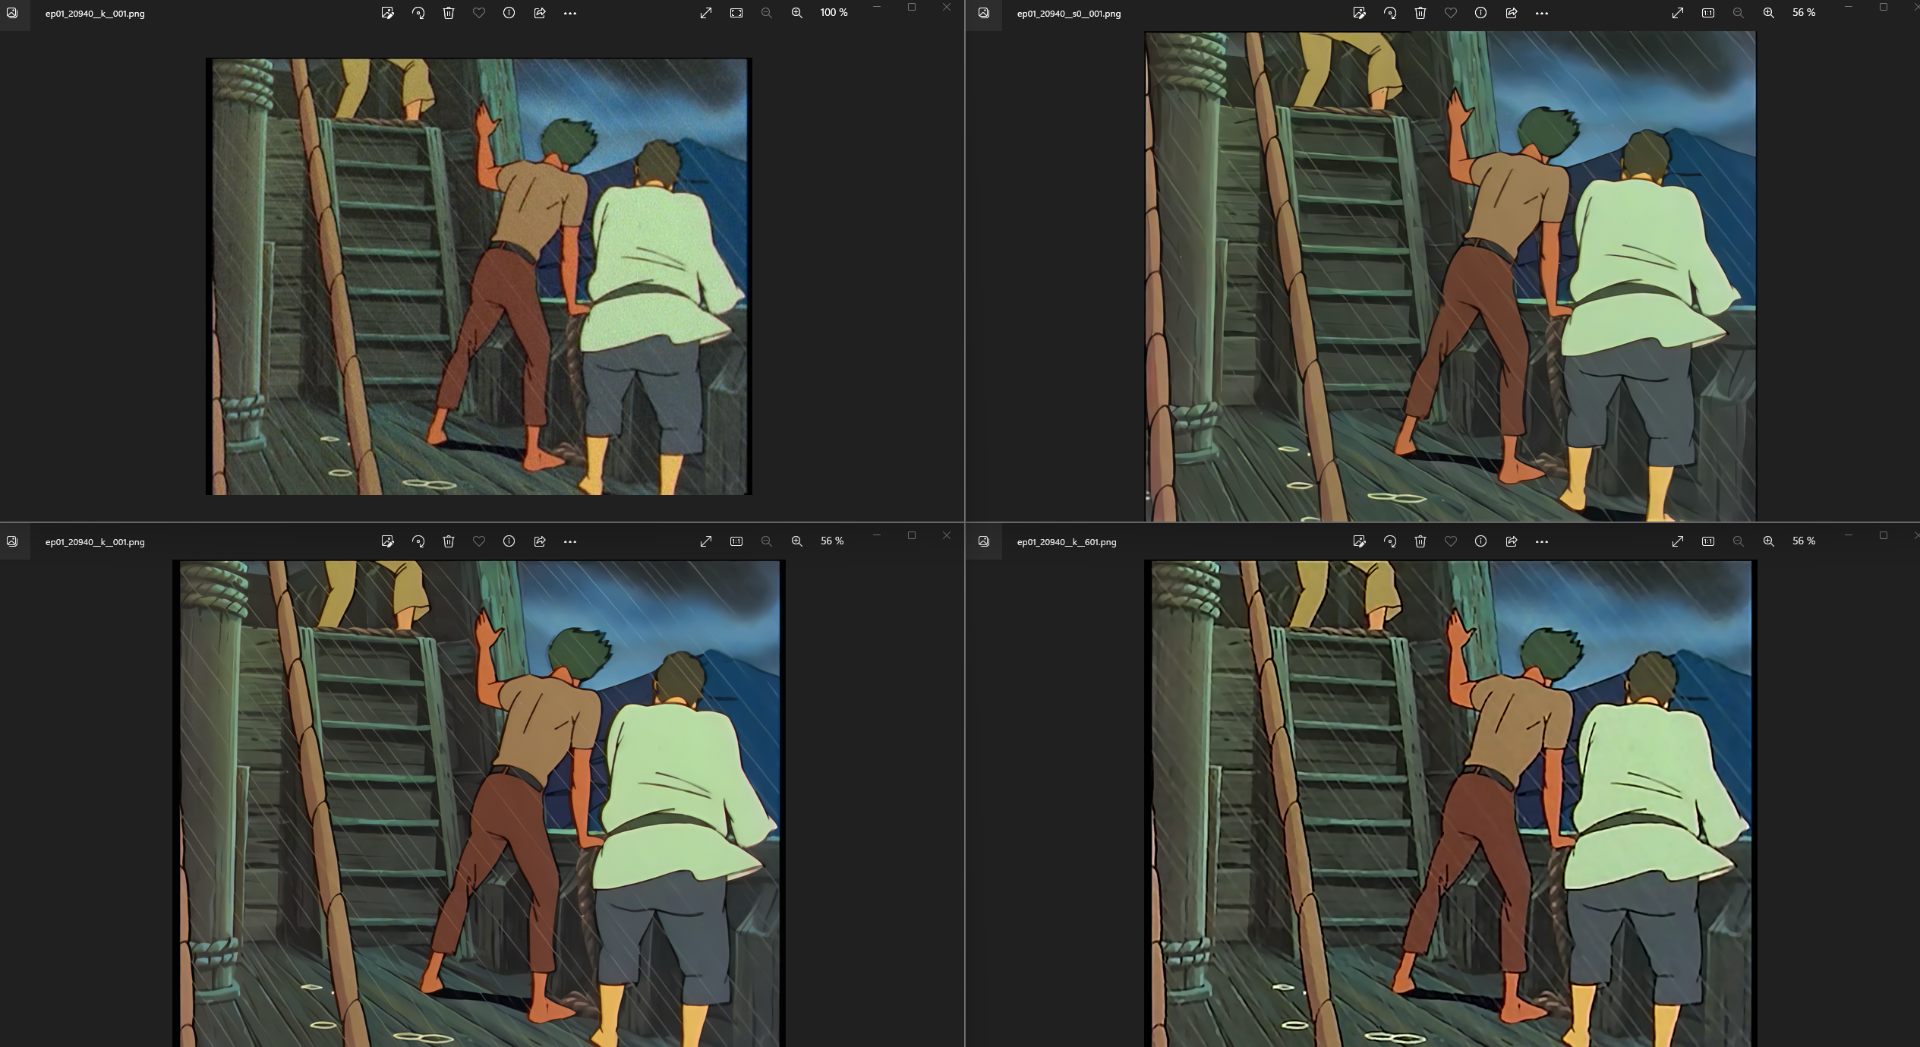Enter full screen in the s0_001.png window
Screen dimensions: 1920x1047
pos(1677,13)
